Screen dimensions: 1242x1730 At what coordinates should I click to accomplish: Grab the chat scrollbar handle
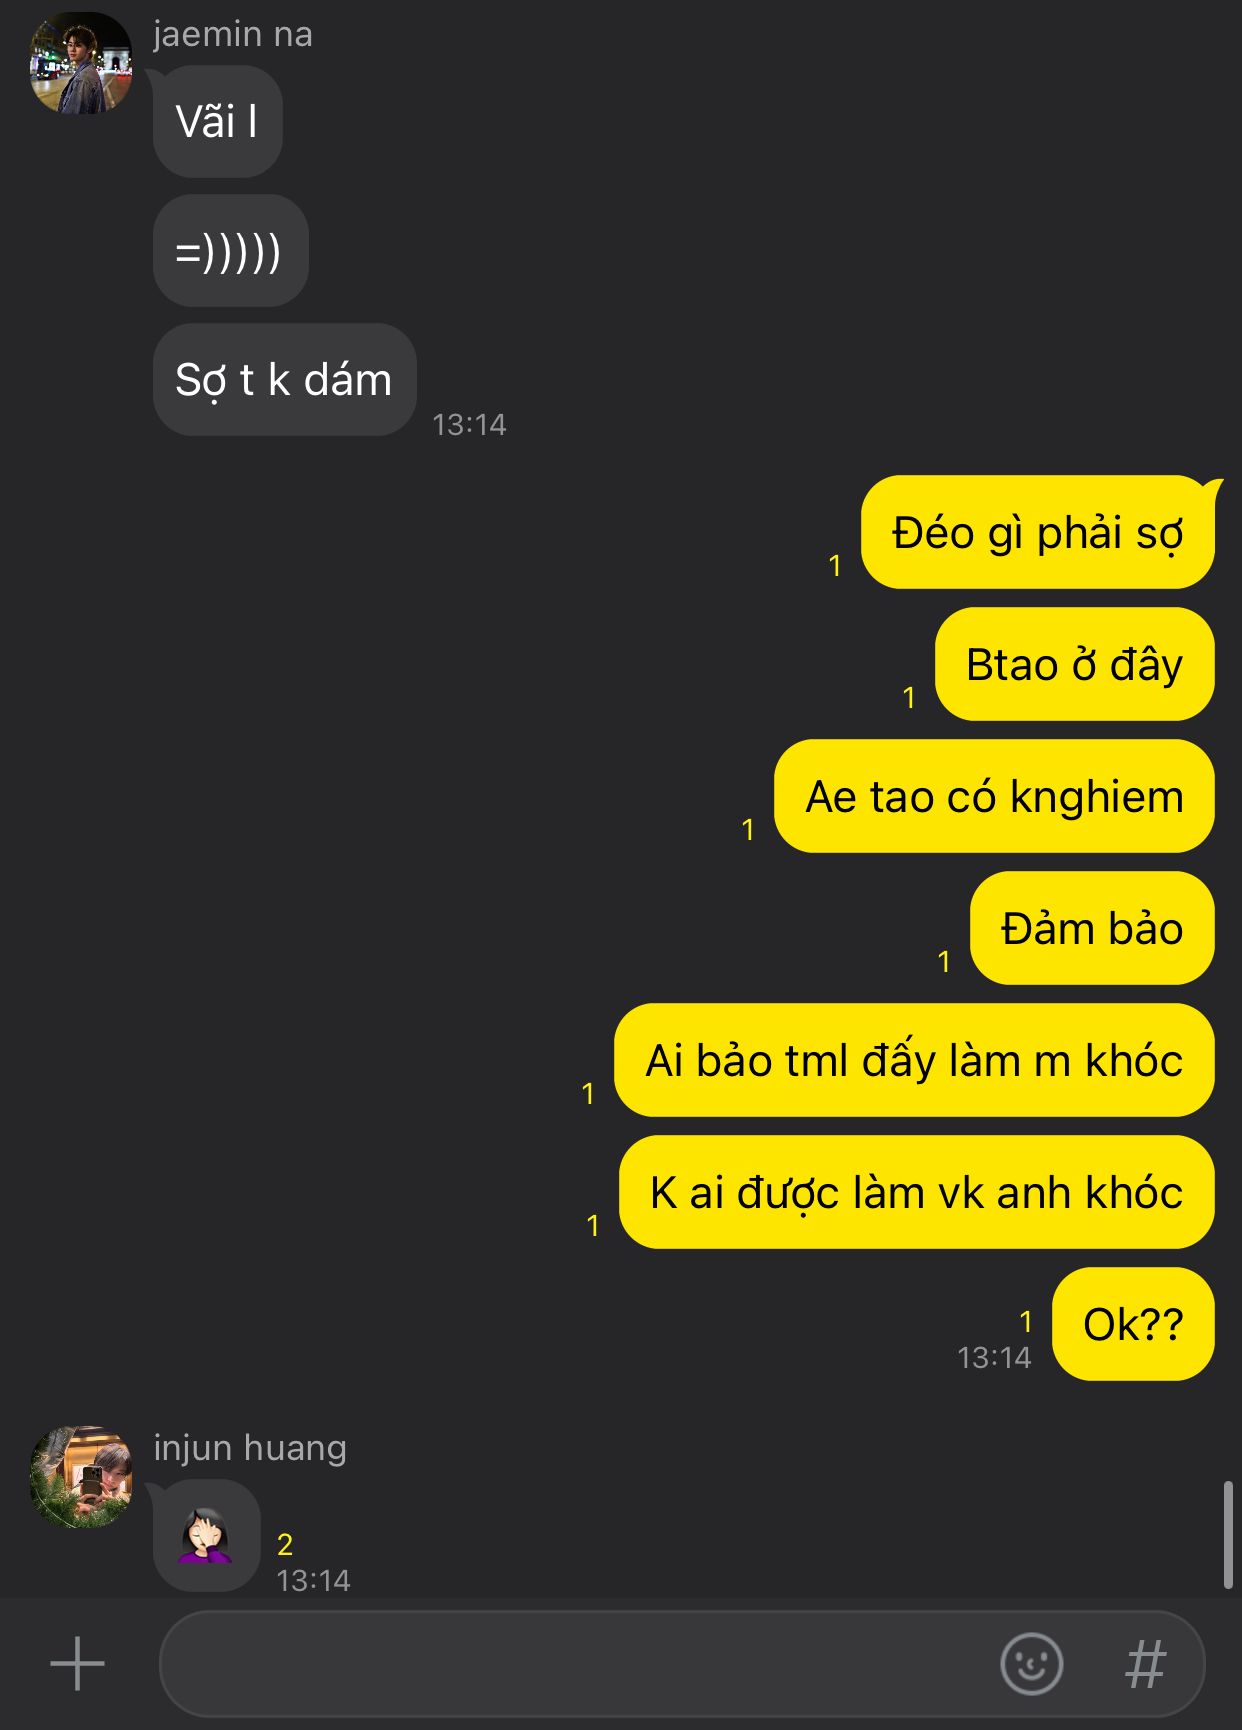(x=1228, y=1536)
